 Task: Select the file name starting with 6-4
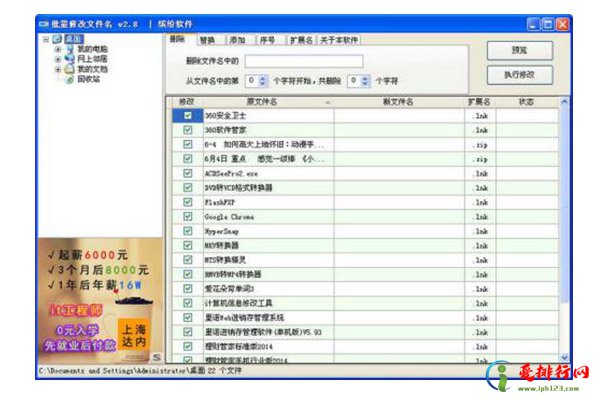[x=264, y=145]
